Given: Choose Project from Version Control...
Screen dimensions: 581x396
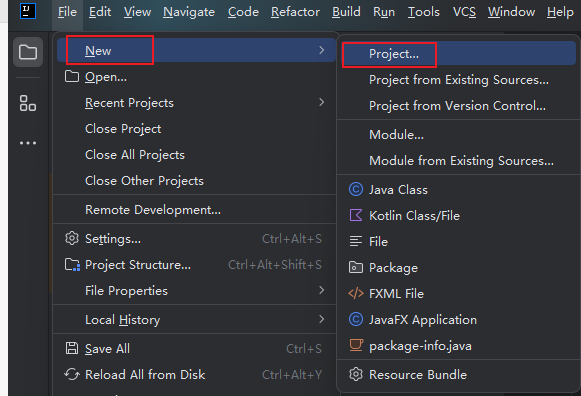Looking at the screenshot, I should point(458,106).
